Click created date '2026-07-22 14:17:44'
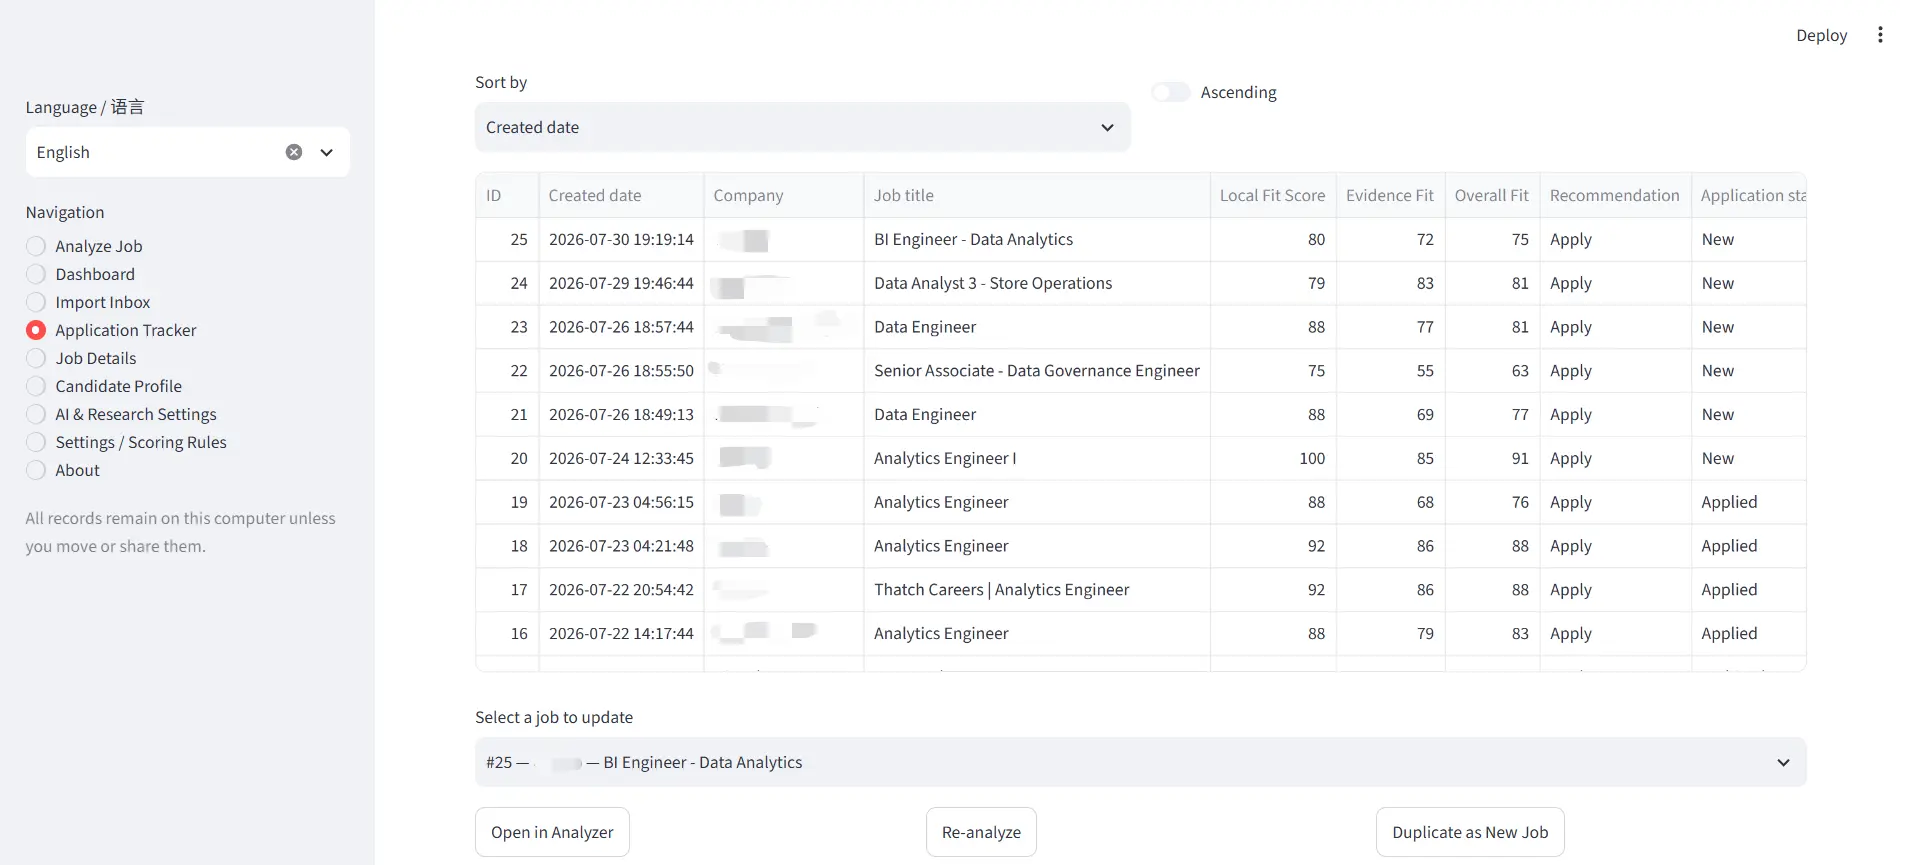The width and height of the screenshot is (1906, 865). 621,634
